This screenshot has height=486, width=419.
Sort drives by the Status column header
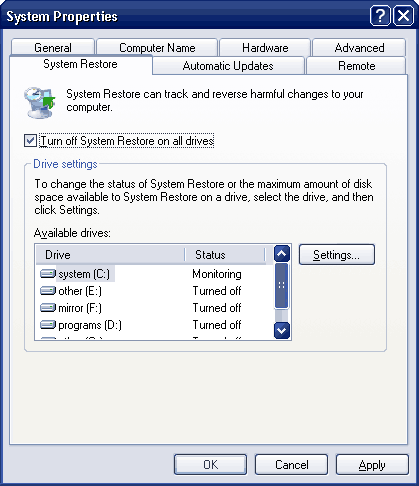(225, 255)
